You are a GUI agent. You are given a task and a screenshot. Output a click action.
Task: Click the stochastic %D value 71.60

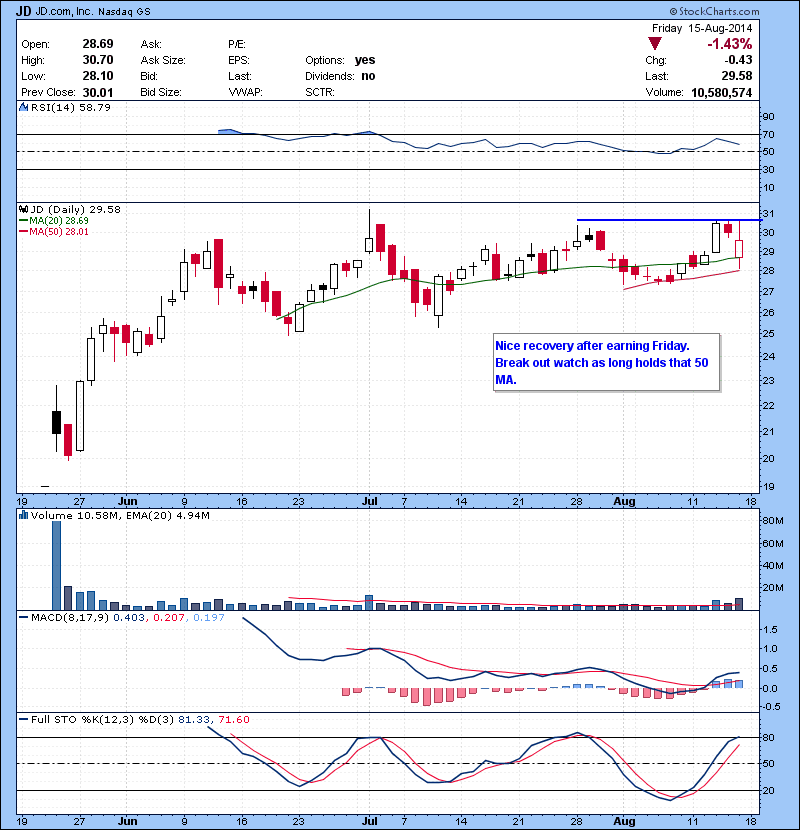coord(234,719)
